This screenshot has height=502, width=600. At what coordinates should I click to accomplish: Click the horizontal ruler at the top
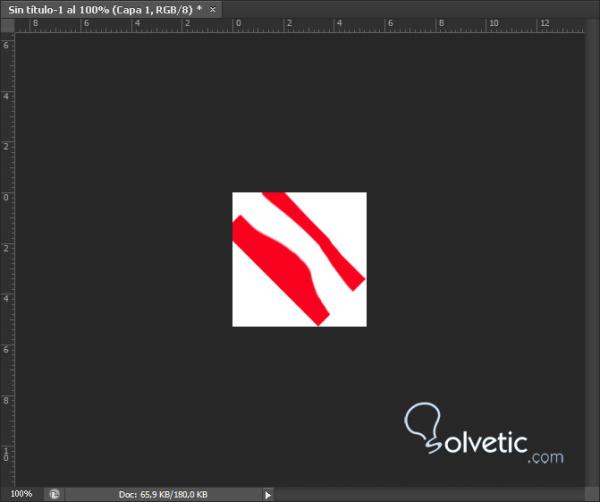tap(299, 25)
